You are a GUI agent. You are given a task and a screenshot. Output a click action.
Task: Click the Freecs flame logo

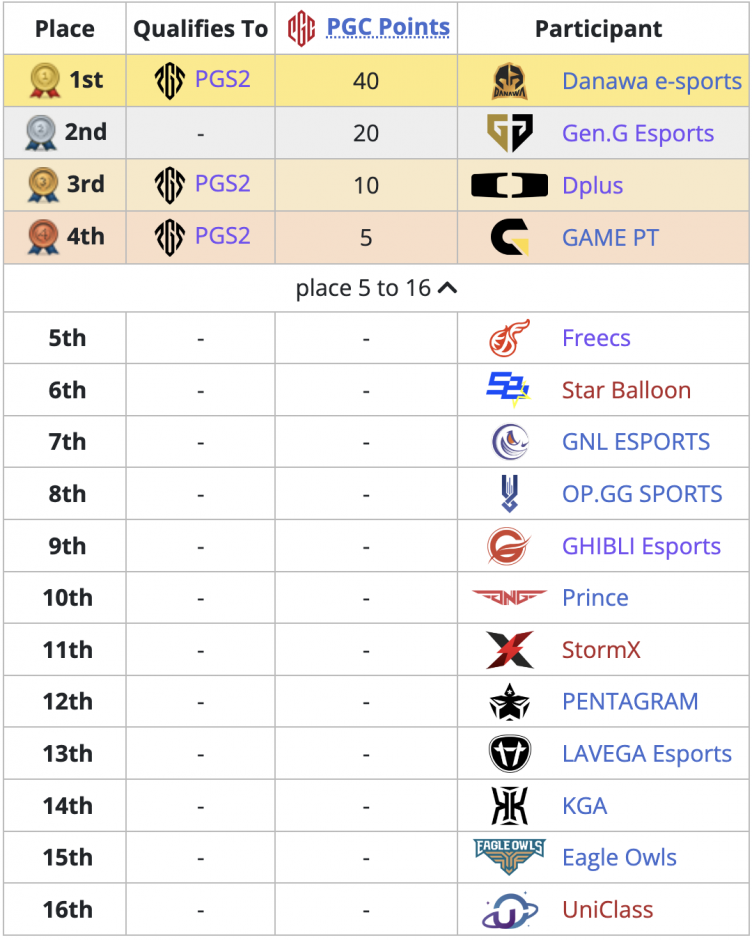(x=509, y=338)
